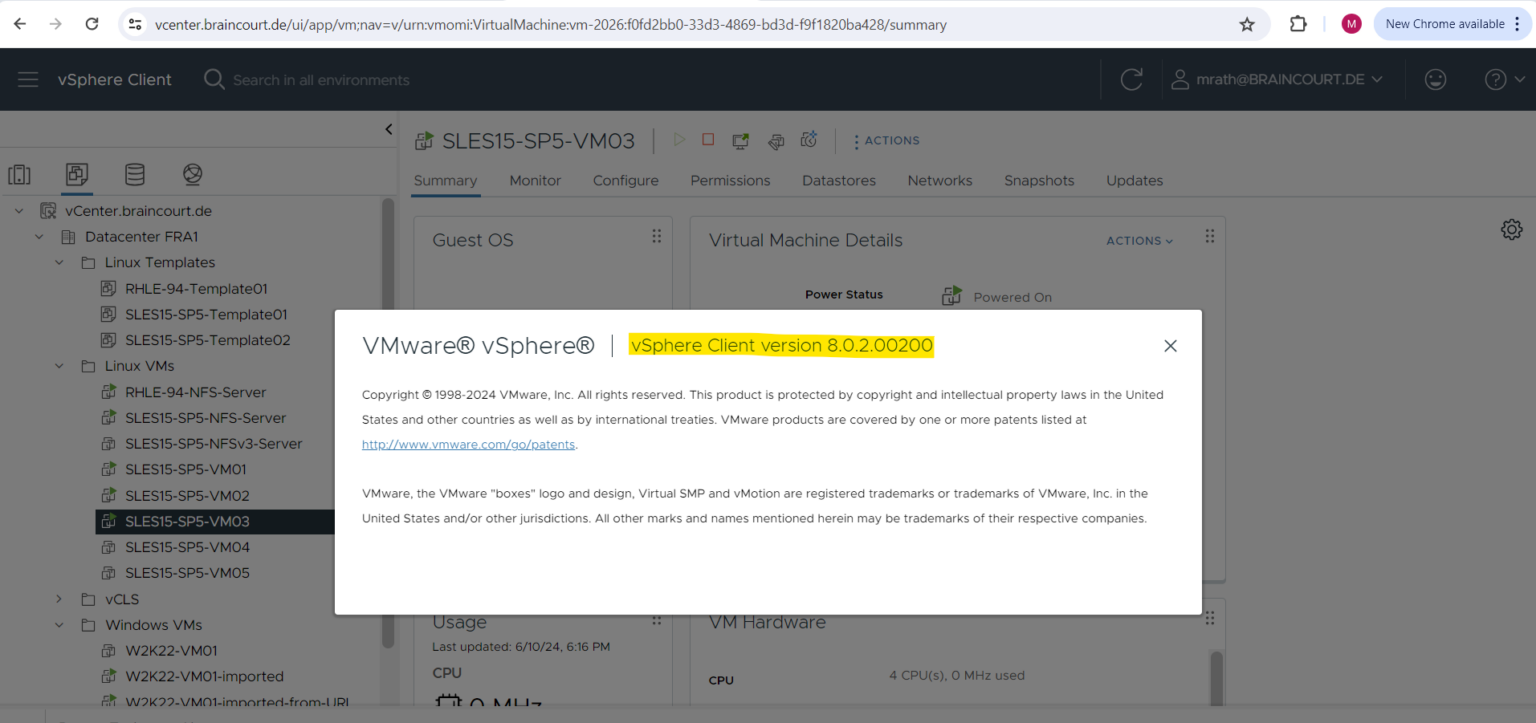Toggle the bookmark star in the address bar
This screenshot has width=1536, height=723.
(x=1247, y=24)
